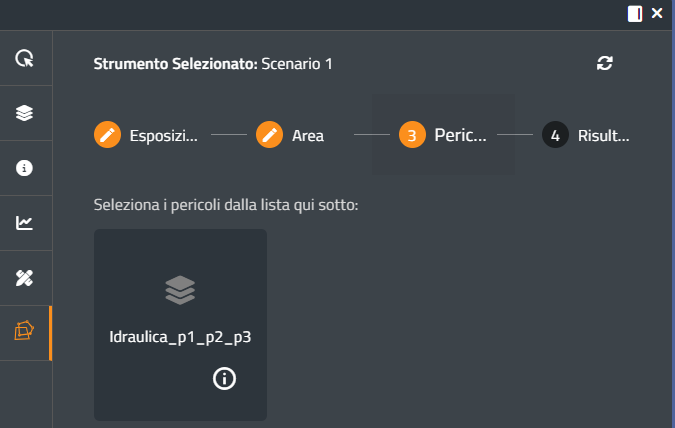Go to the Esposizi... step label
The image size is (675, 428).
[x=163, y=135]
